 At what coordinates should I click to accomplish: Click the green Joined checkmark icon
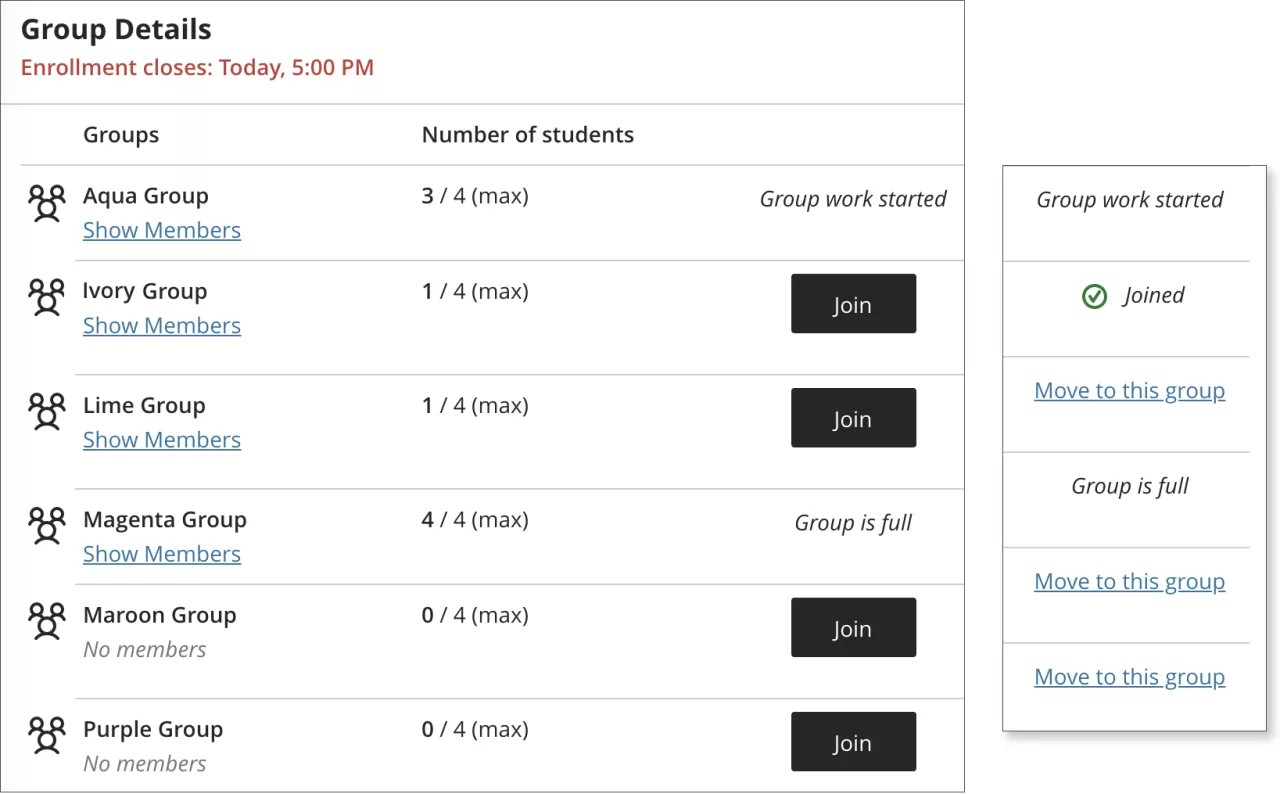1094,296
